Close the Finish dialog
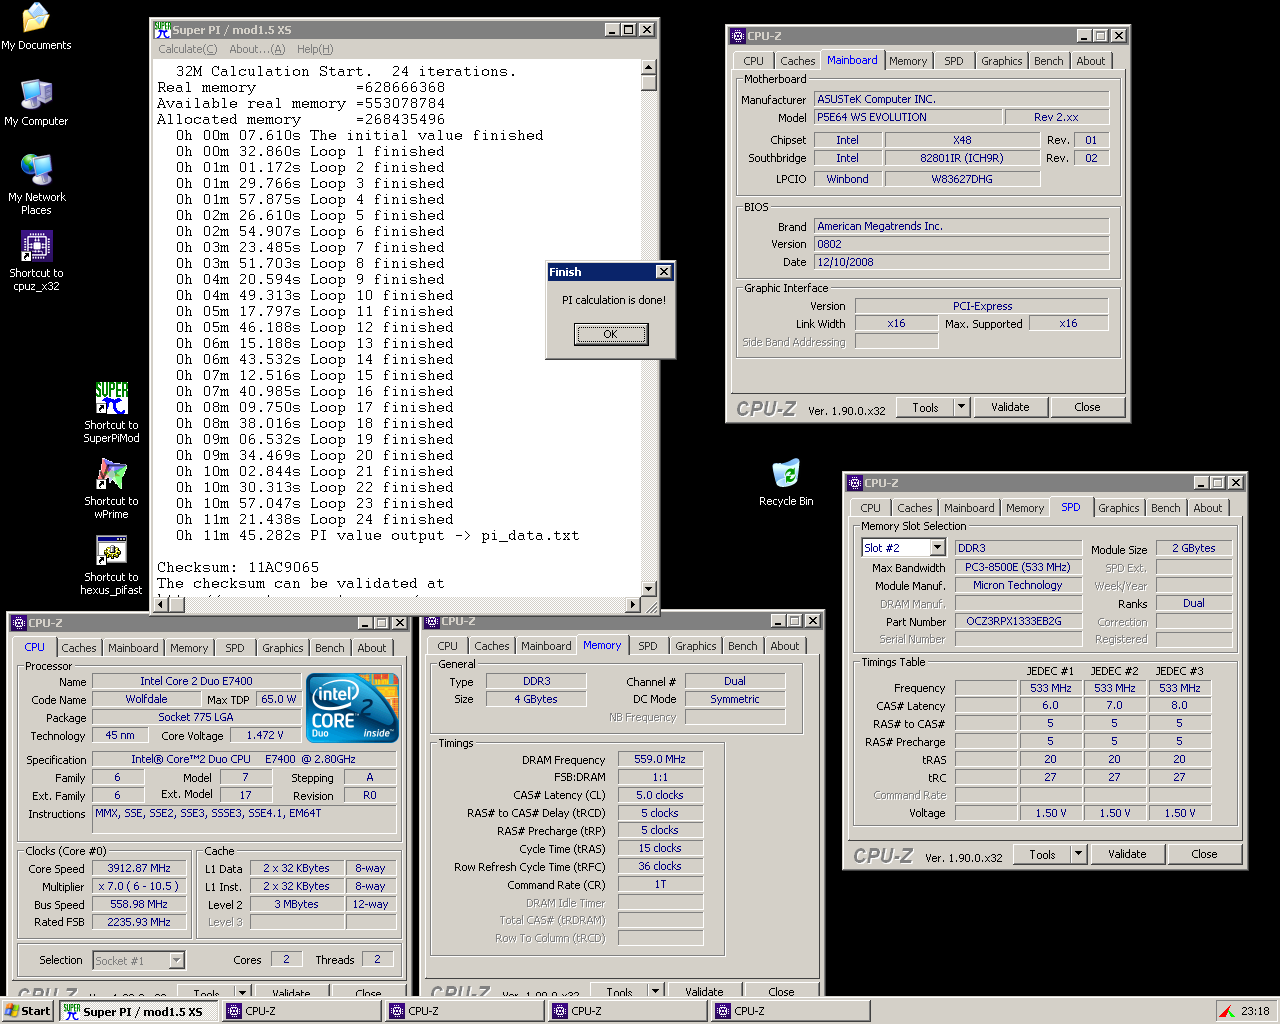Image resolution: width=1280 pixels, height=1024 pixels. [x=663, y=272]
